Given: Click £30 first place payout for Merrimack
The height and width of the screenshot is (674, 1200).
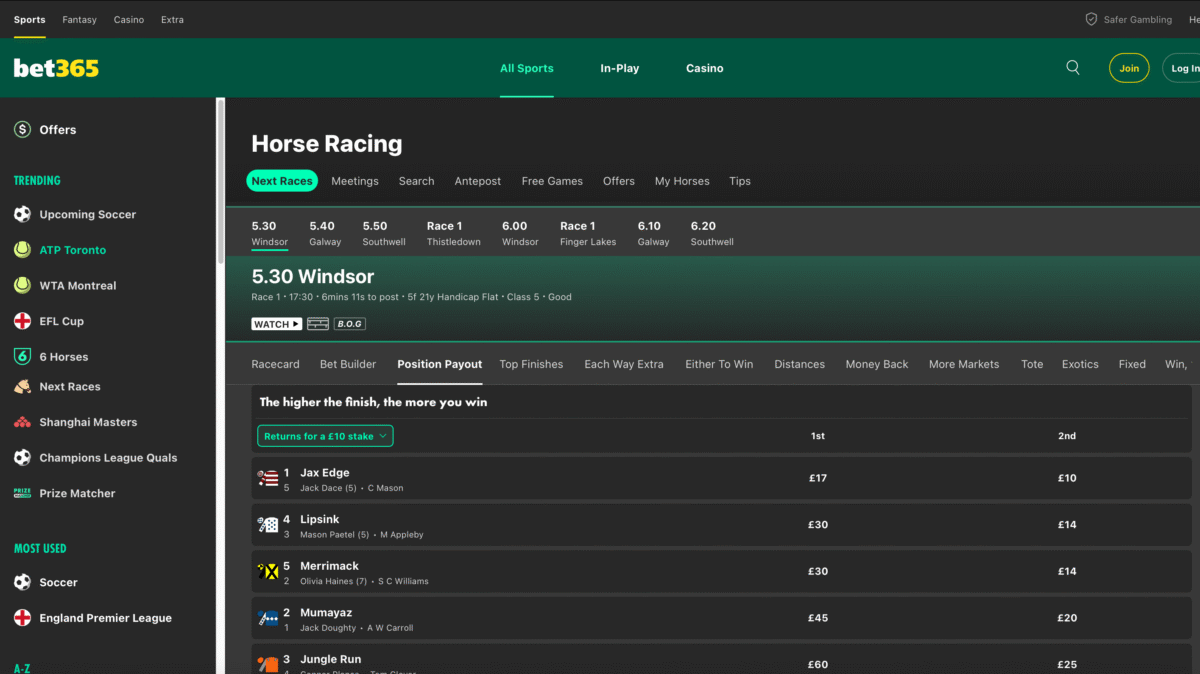Looking at the screenshot, I should point(818,571).
